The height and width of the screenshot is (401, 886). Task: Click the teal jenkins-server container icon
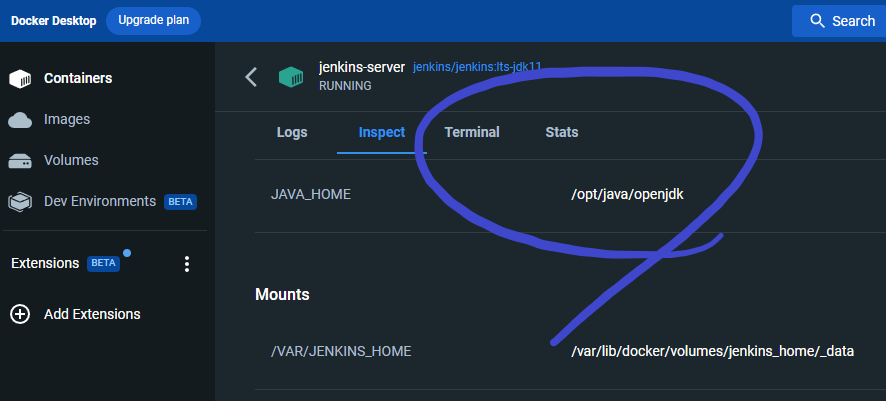pos(291,77)
